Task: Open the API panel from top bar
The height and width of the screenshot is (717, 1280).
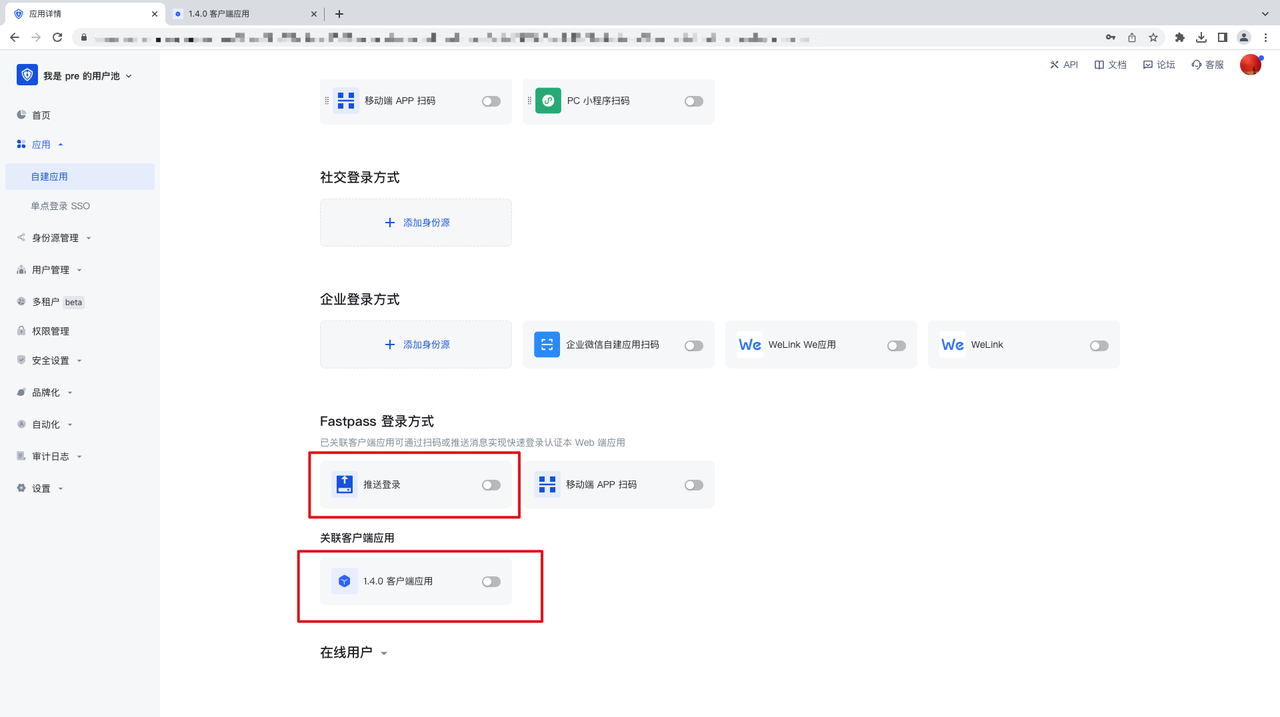Action: click(x=1063, y=64)
